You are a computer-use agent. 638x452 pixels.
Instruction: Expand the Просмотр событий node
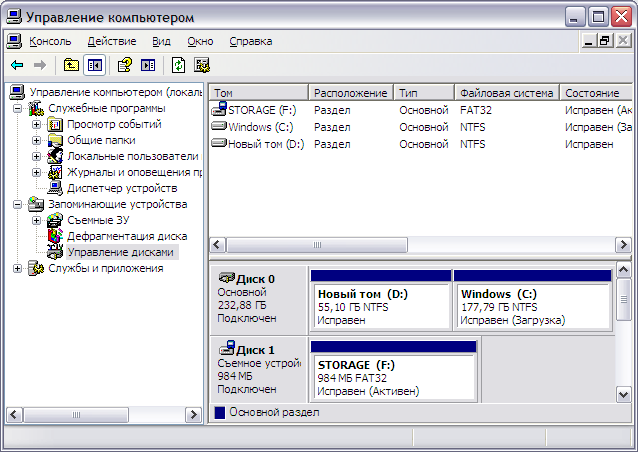pyautogui.click(x=36, y=124)
